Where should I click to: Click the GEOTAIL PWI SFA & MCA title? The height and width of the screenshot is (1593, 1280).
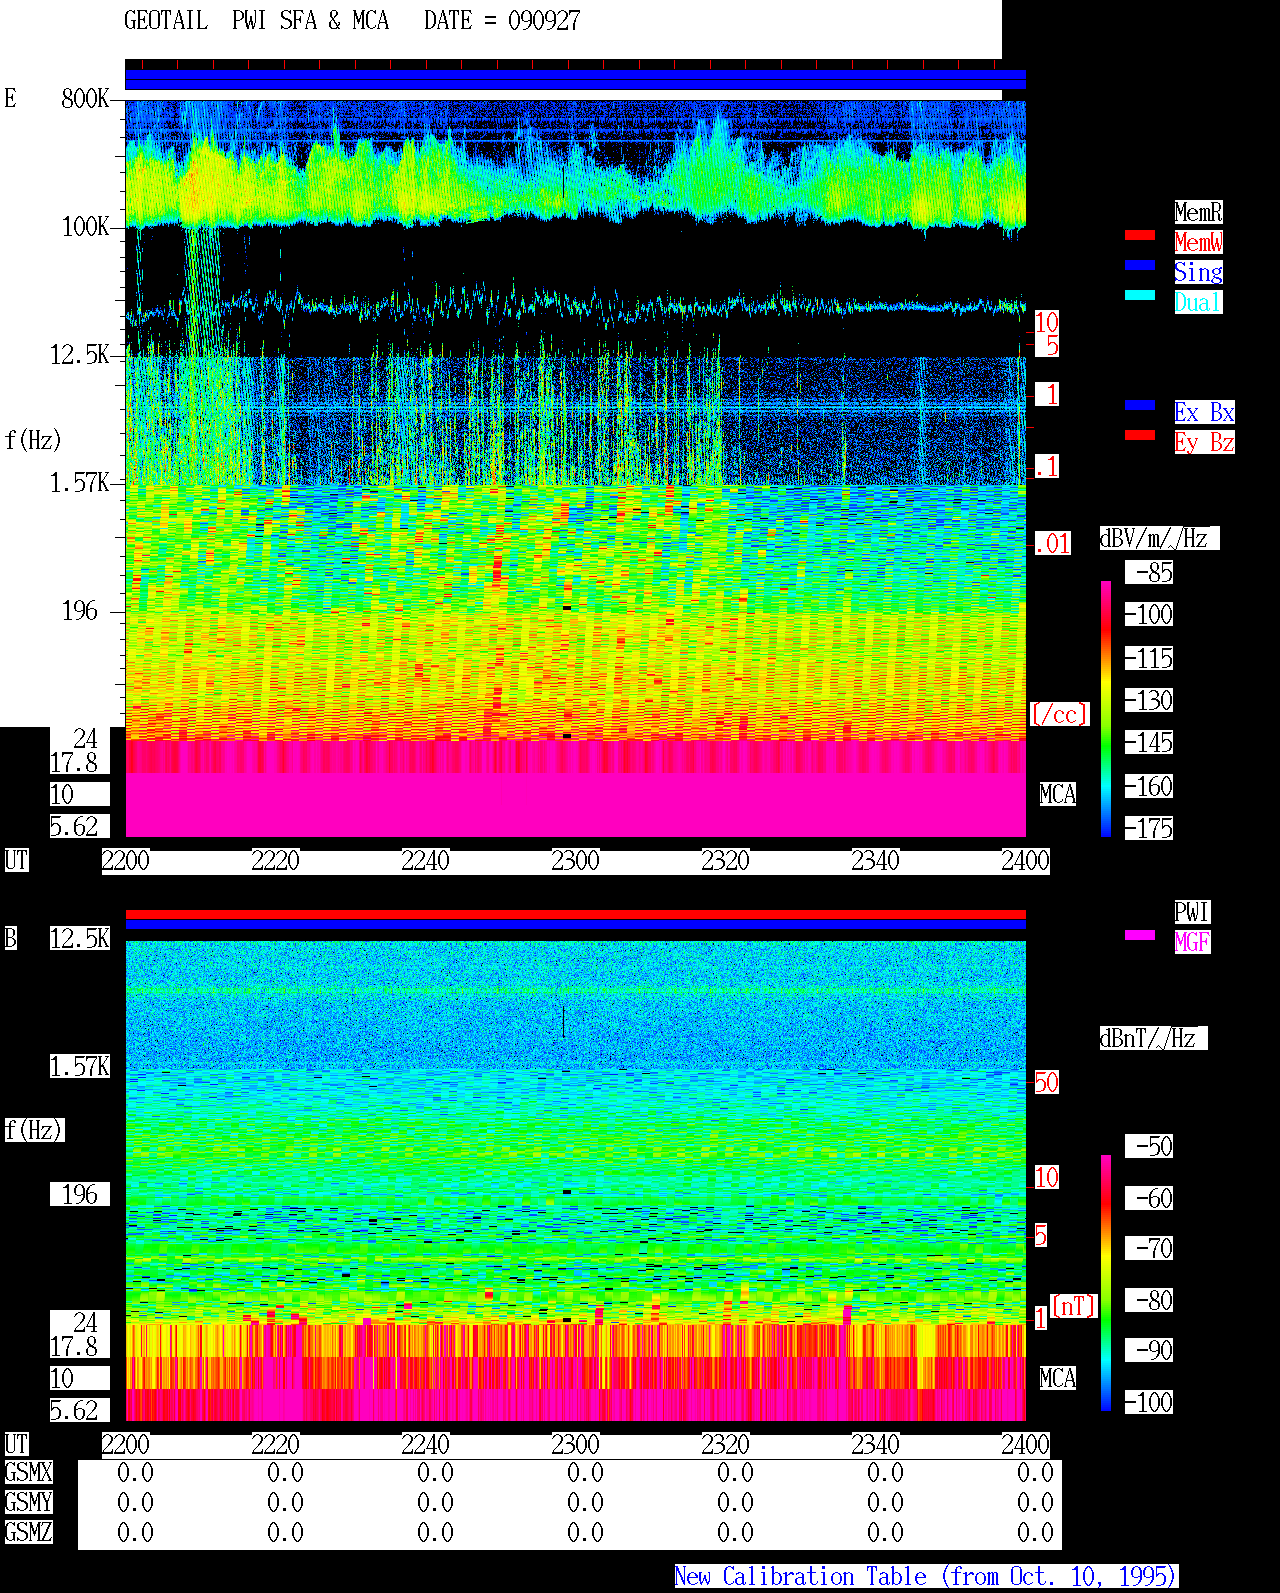[256, 21]
